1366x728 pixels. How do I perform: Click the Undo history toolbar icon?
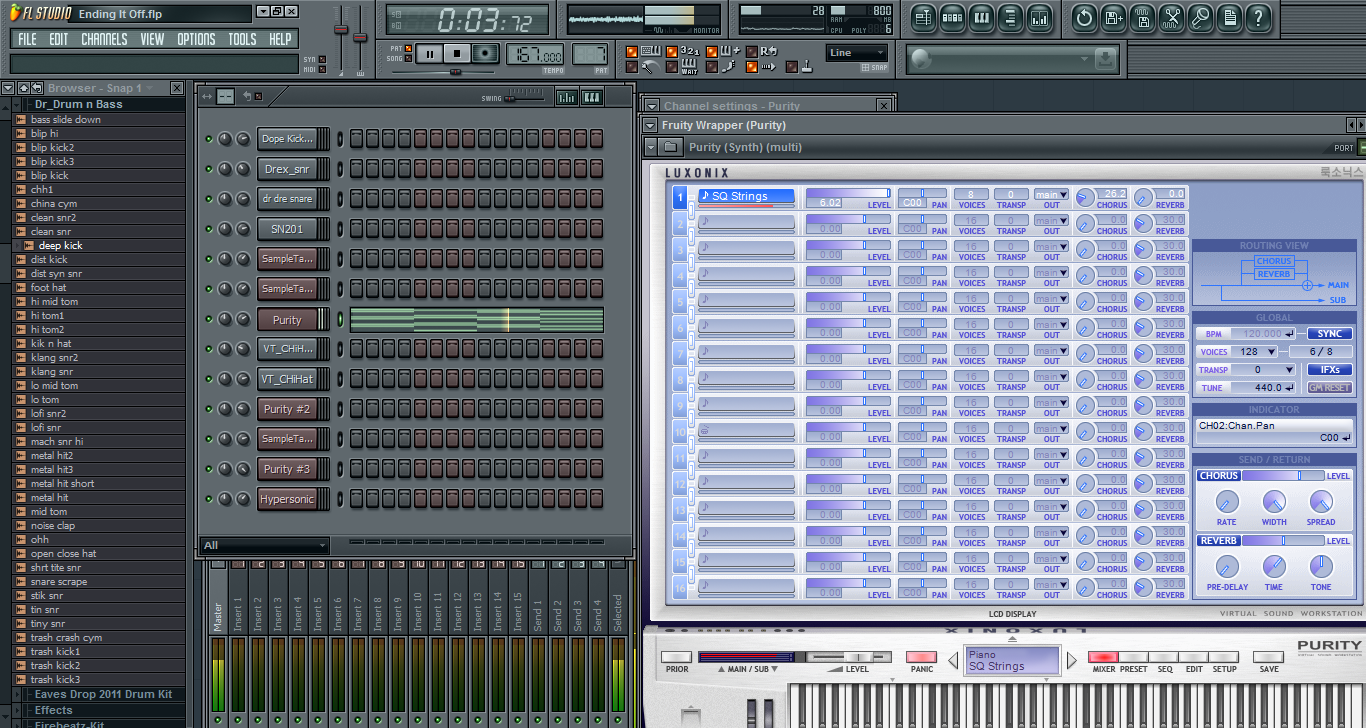pos(1084,17)
